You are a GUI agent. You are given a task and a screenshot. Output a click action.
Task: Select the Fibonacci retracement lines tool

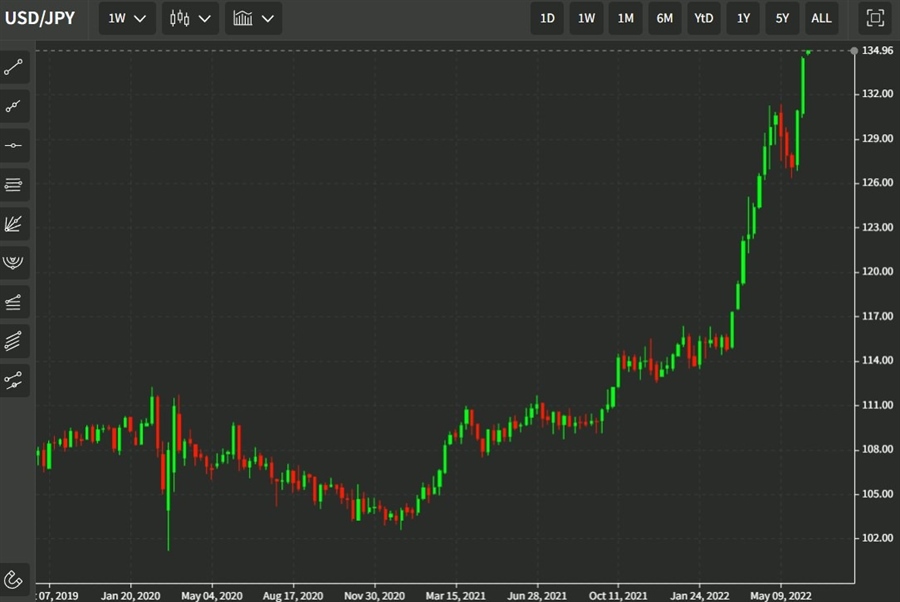point(14,302)
